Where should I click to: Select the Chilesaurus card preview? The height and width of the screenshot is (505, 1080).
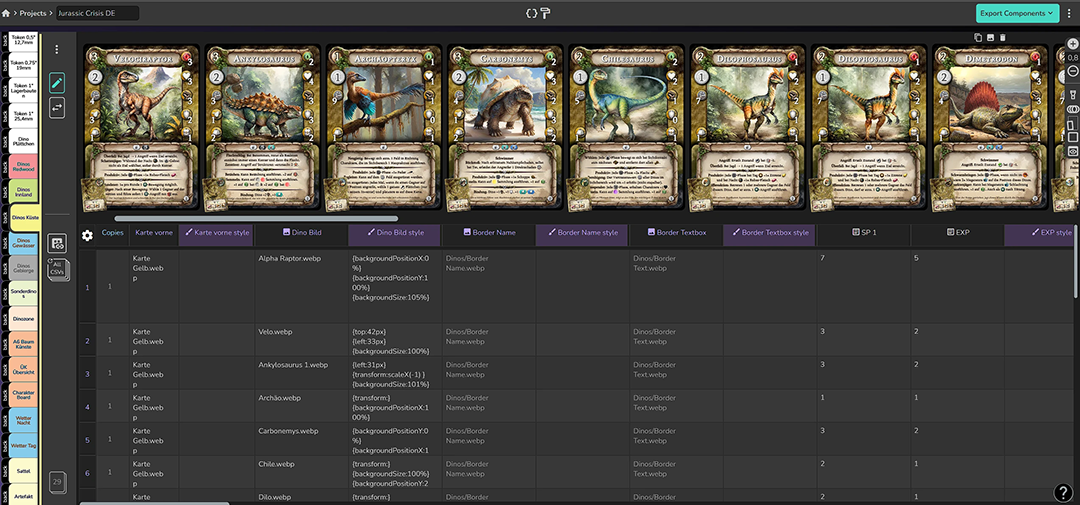(625, 128)
